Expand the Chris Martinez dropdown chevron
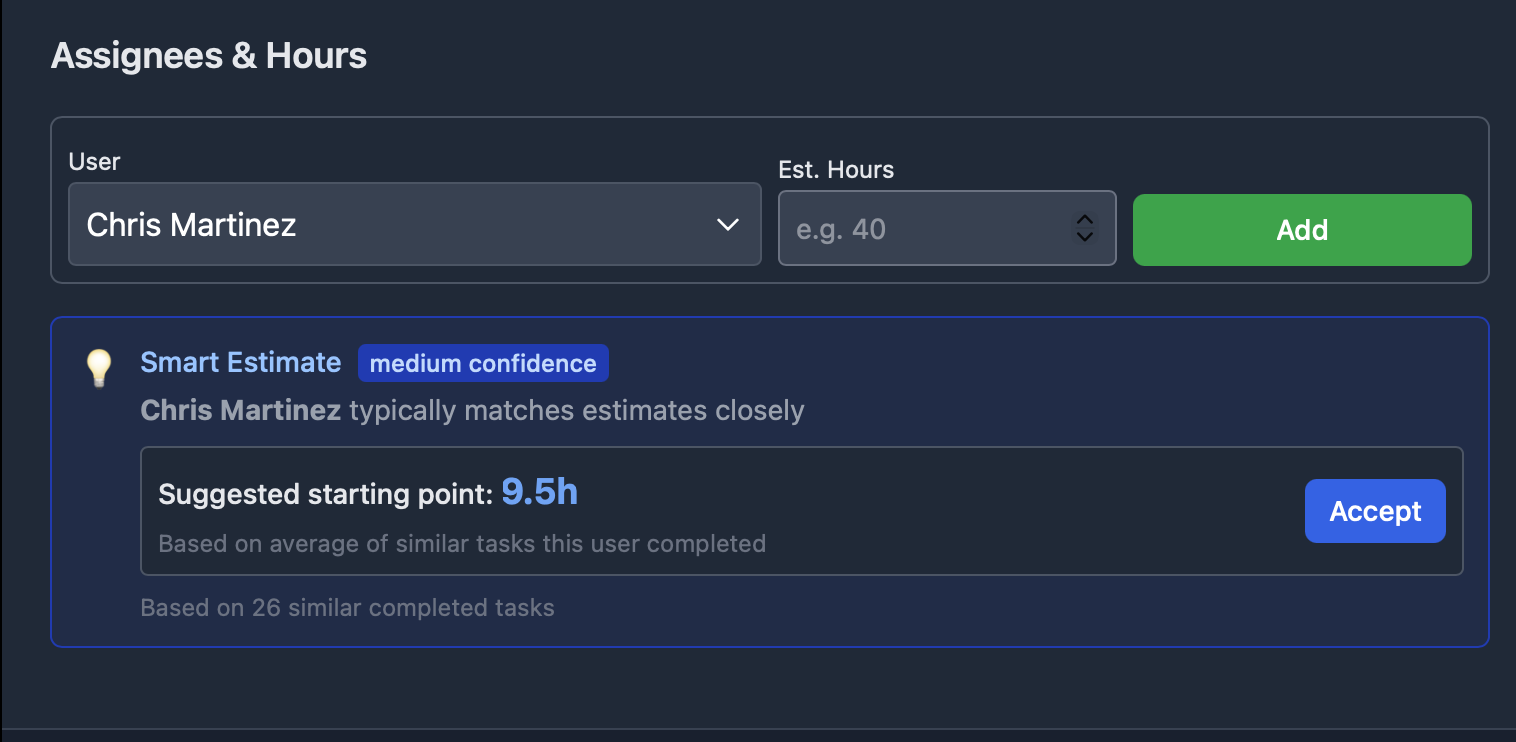 [727, 226]
